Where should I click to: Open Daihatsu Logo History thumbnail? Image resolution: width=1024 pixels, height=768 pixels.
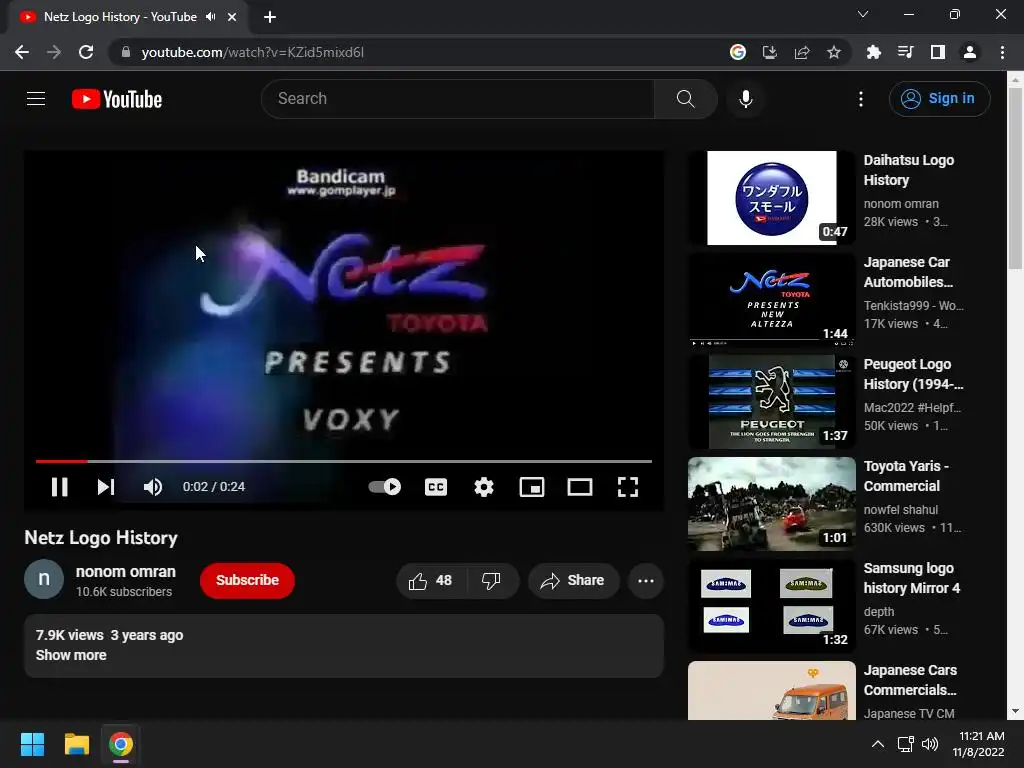771,198
